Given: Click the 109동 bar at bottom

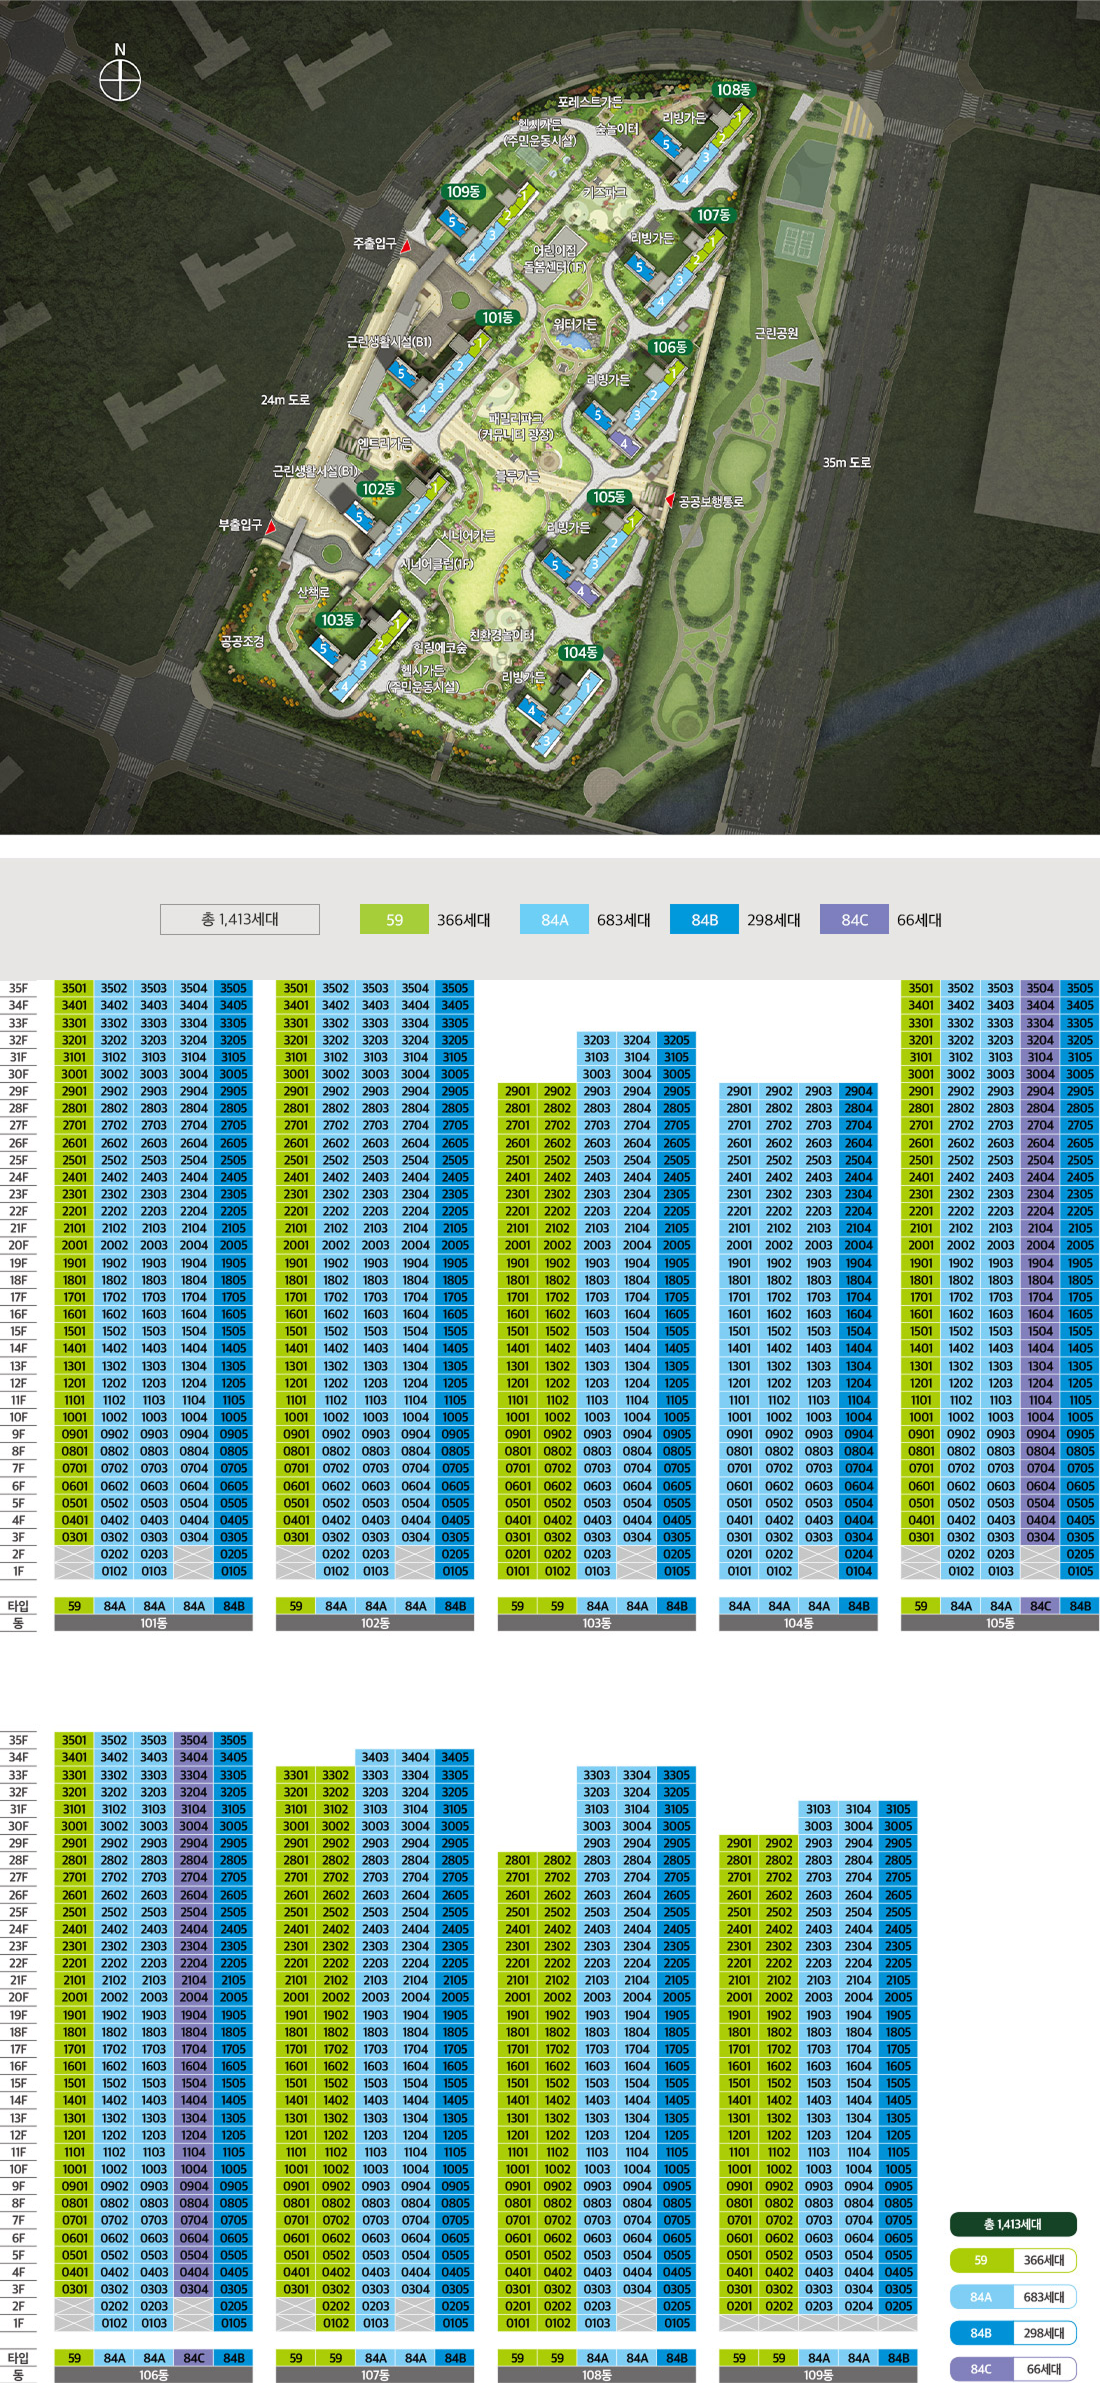Looking at the screenshot, I should click(817, 2375).
